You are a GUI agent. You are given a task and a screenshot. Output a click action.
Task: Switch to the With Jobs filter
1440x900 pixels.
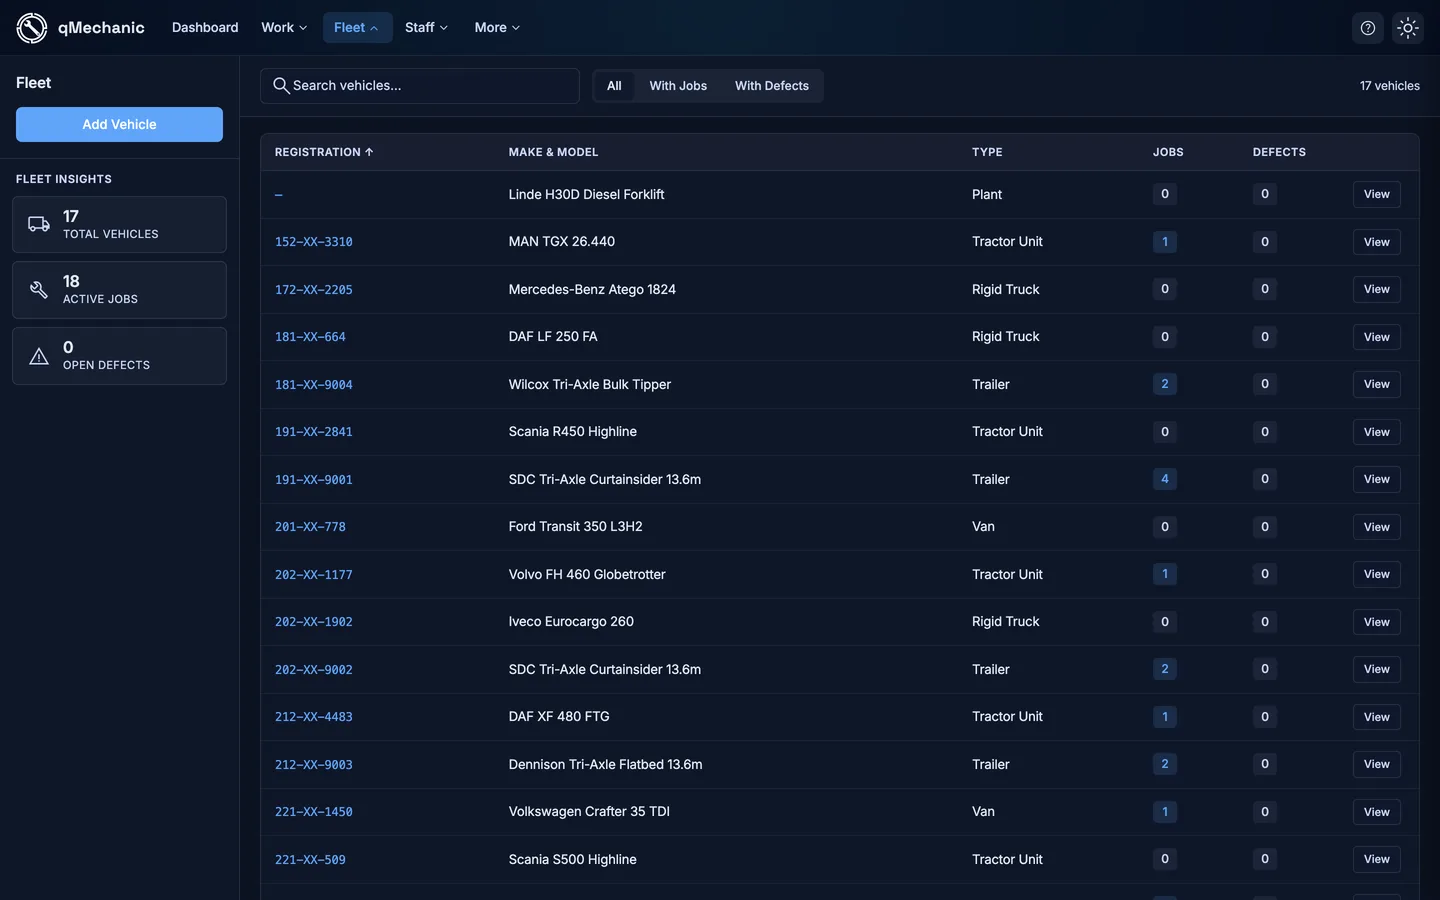678,86
